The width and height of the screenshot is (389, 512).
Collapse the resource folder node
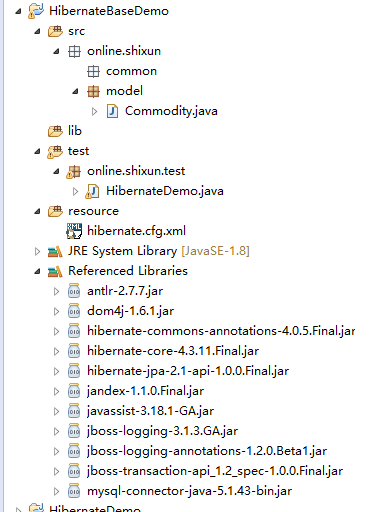38,212
